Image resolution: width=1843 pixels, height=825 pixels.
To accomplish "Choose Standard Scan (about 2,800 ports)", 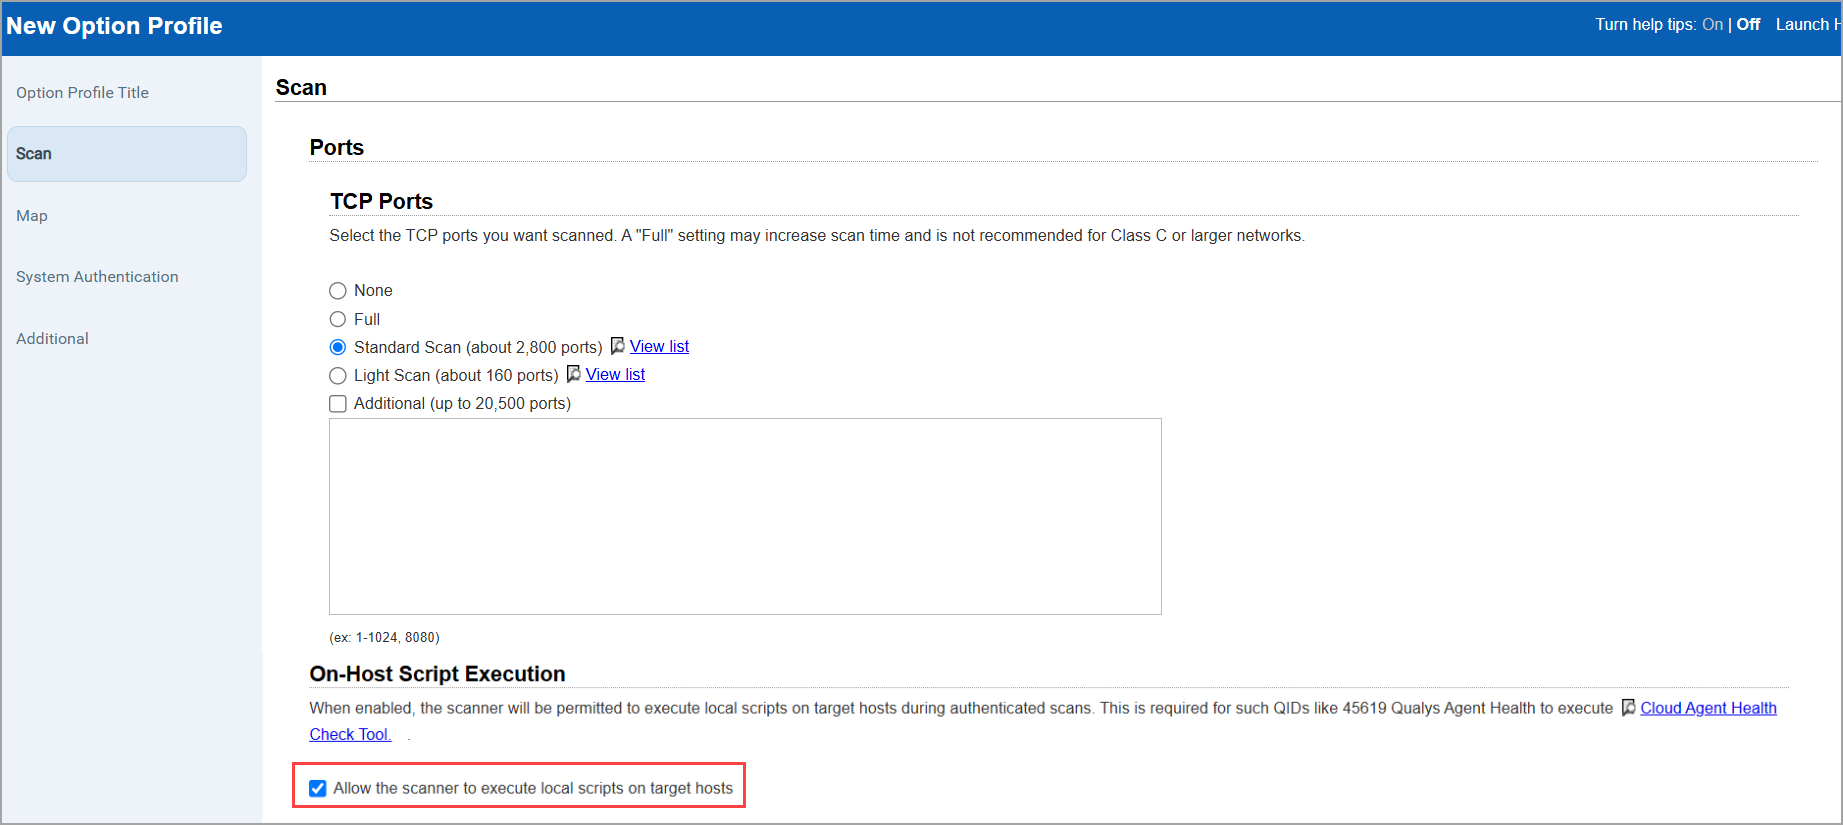I will click(338, 347).
